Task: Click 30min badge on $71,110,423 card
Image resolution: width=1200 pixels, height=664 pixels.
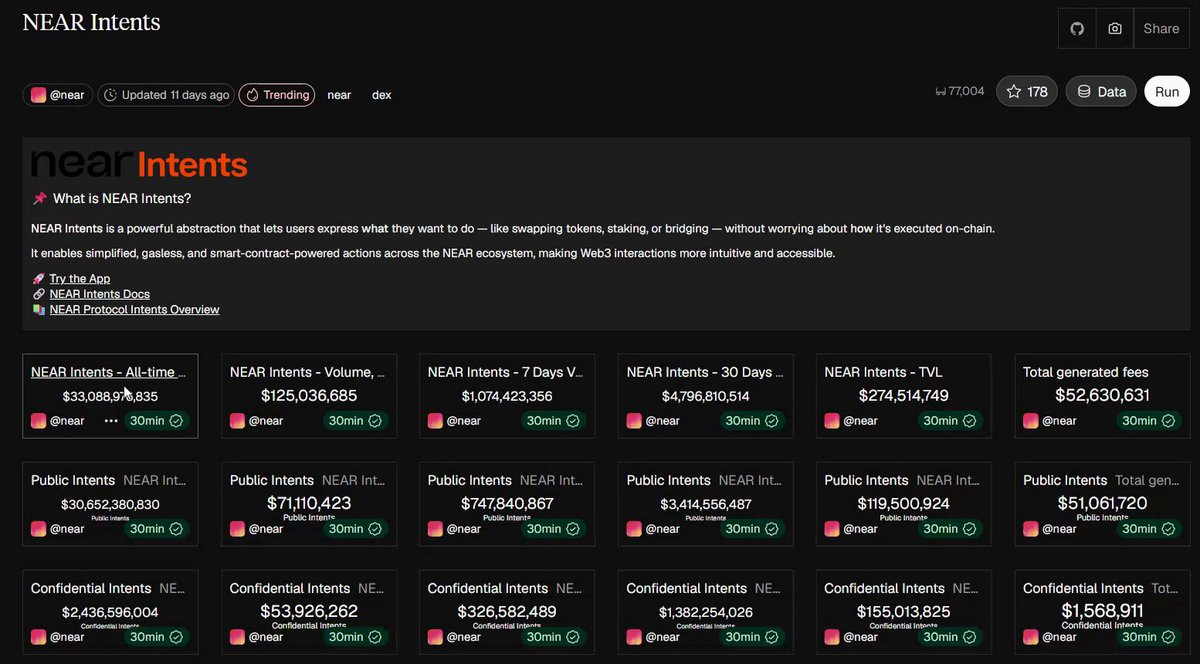Action: click(x=354, y=529)
